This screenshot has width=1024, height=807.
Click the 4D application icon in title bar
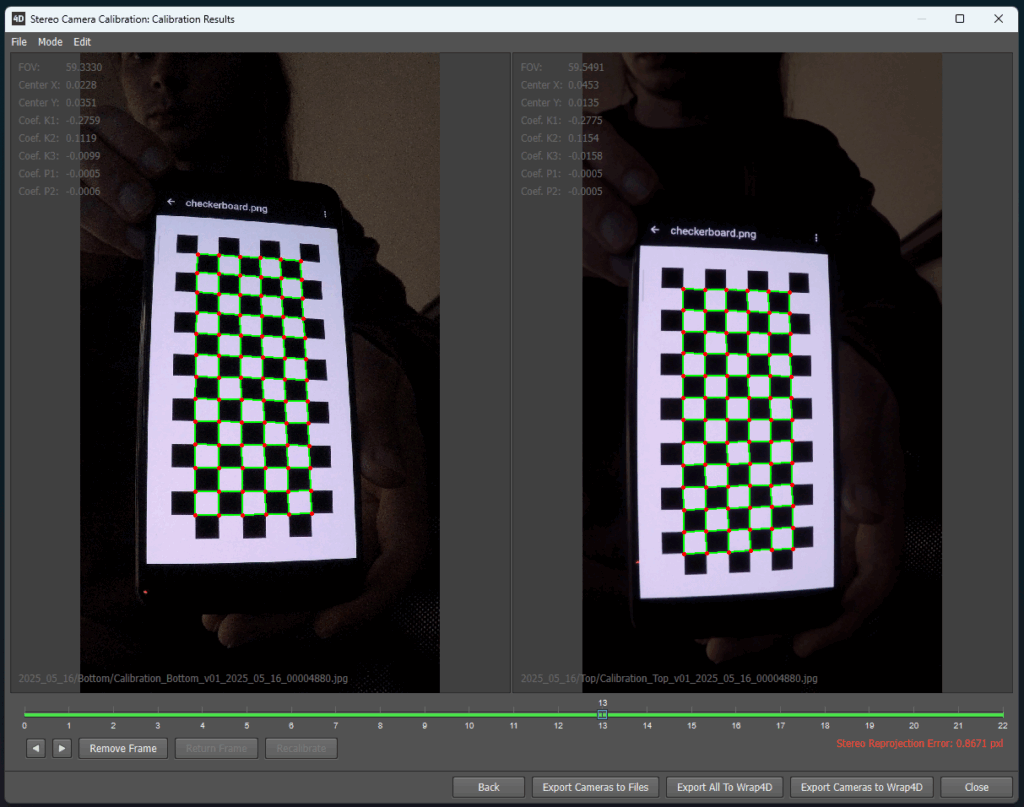pos(18,18)
